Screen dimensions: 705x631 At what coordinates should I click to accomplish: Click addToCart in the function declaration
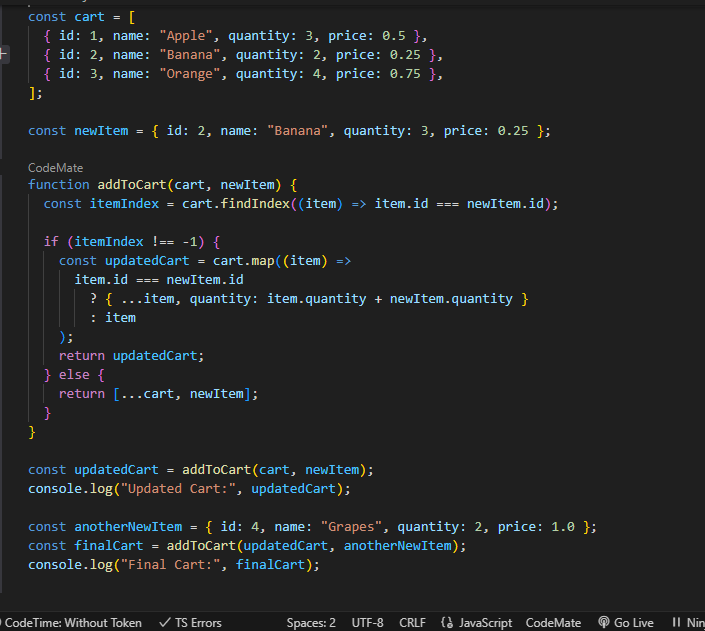pyautogui.click(x=132, y=185)
